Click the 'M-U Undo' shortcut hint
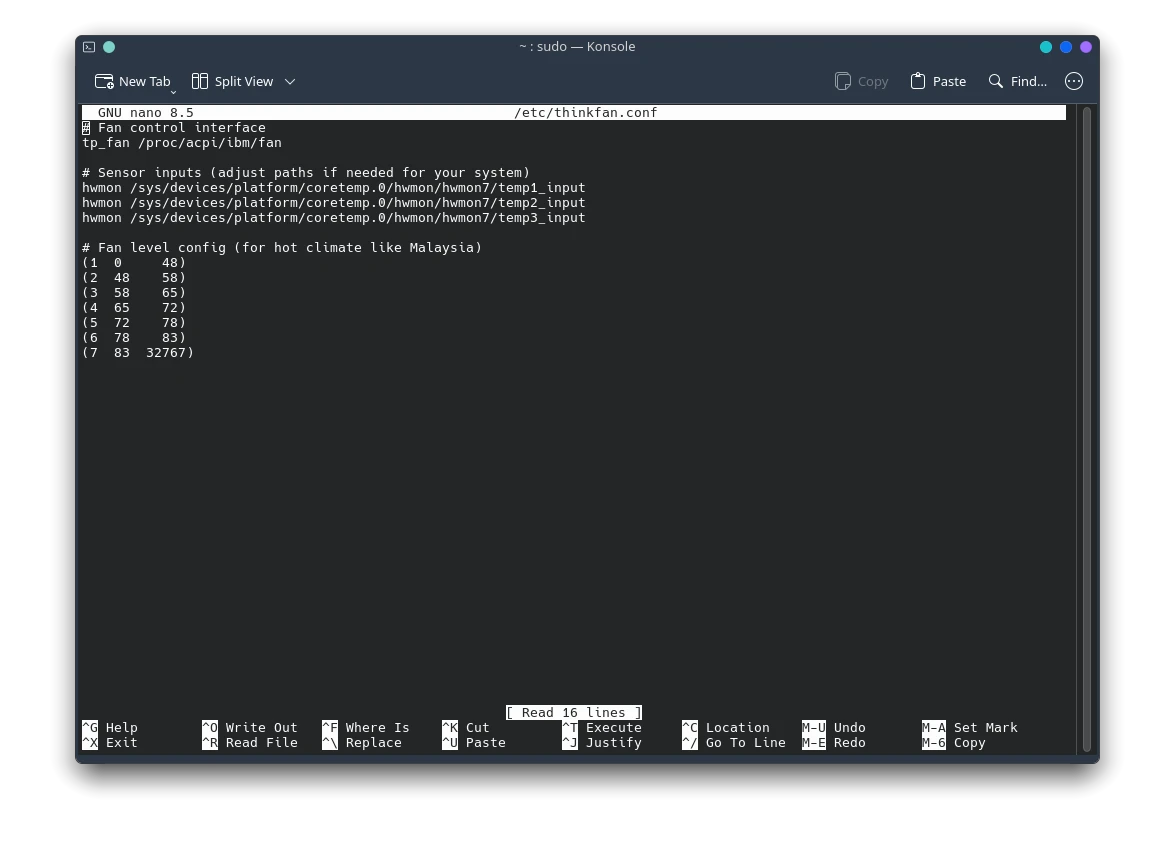Screen dimensions: 1175x849 point(834,728)
